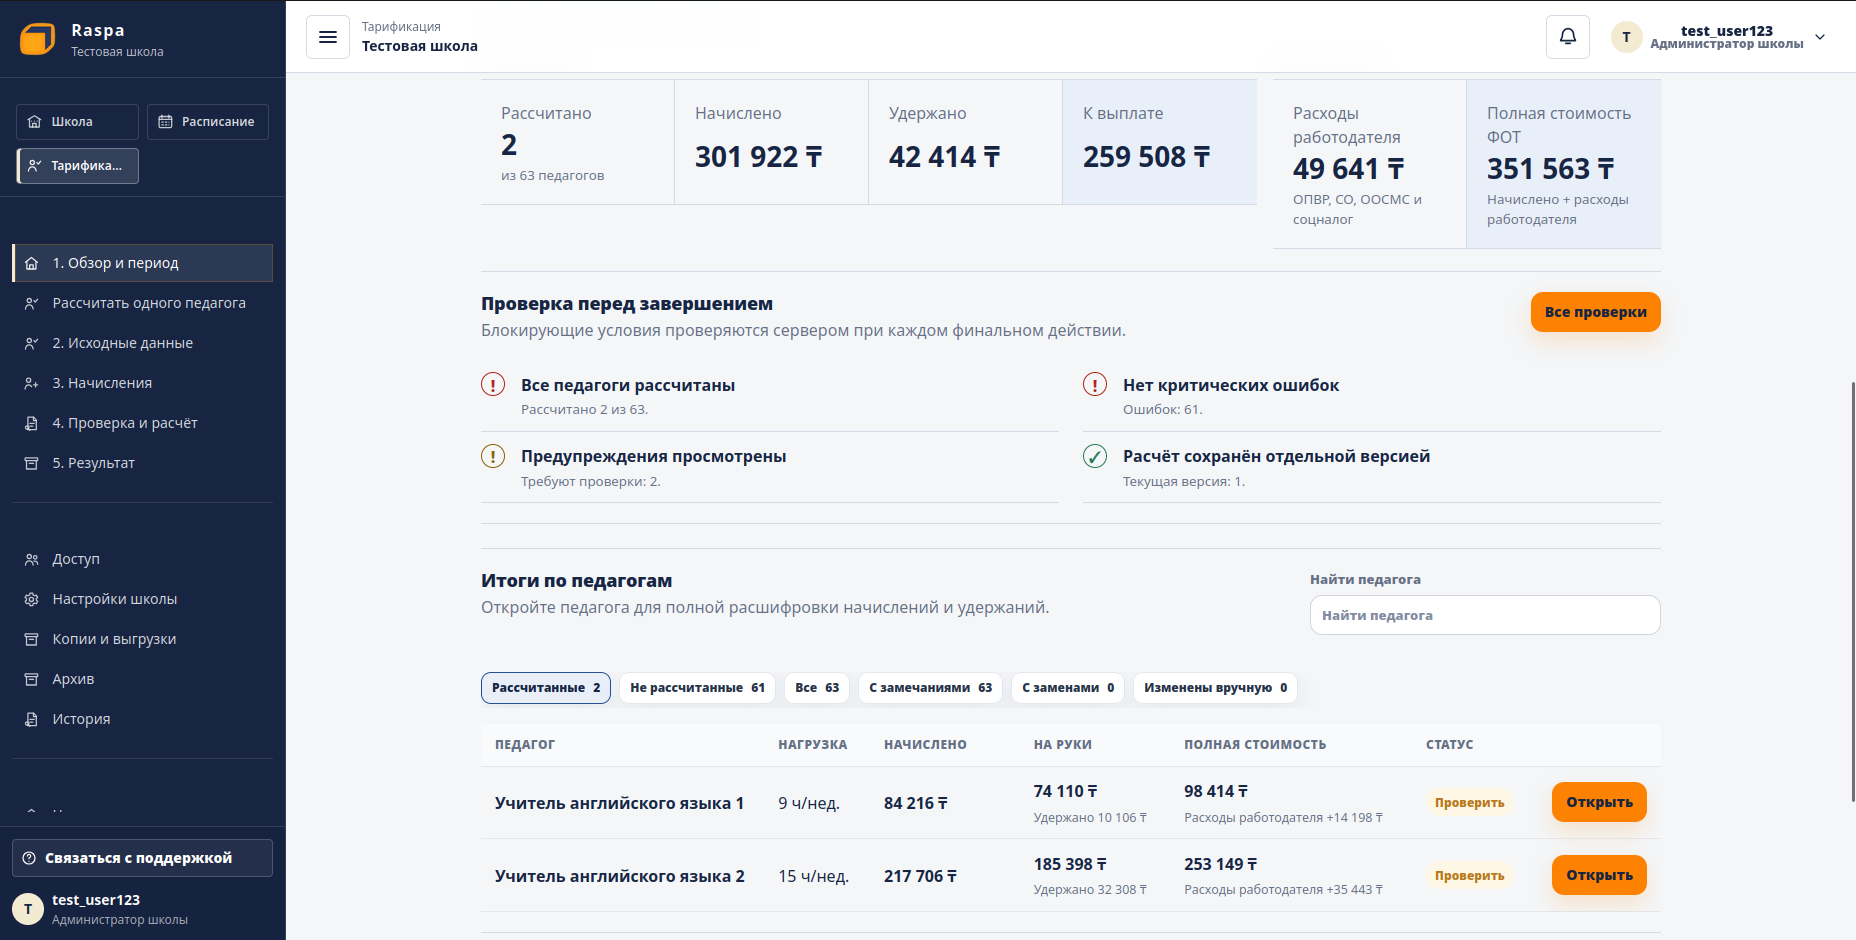Select the Не рассчитанные 61 filter
Image resolution: width=1856 pixels, height=940 pixels.
click(x=697, y=688)
